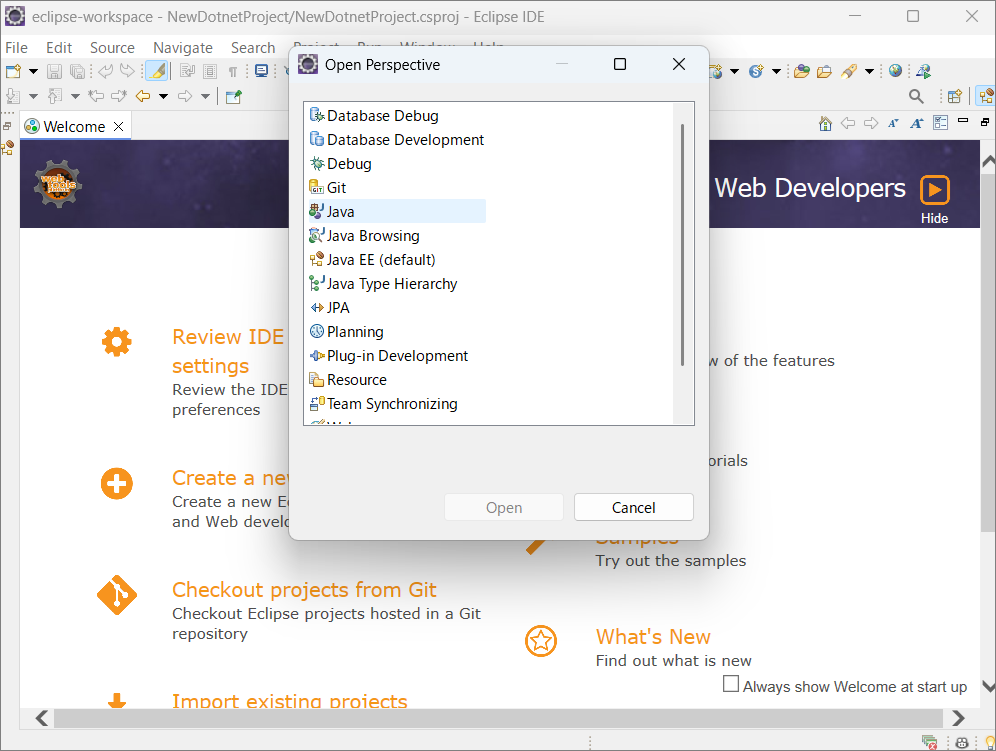Open dropdown beside the S servlet icon

[x=776, y=71]
